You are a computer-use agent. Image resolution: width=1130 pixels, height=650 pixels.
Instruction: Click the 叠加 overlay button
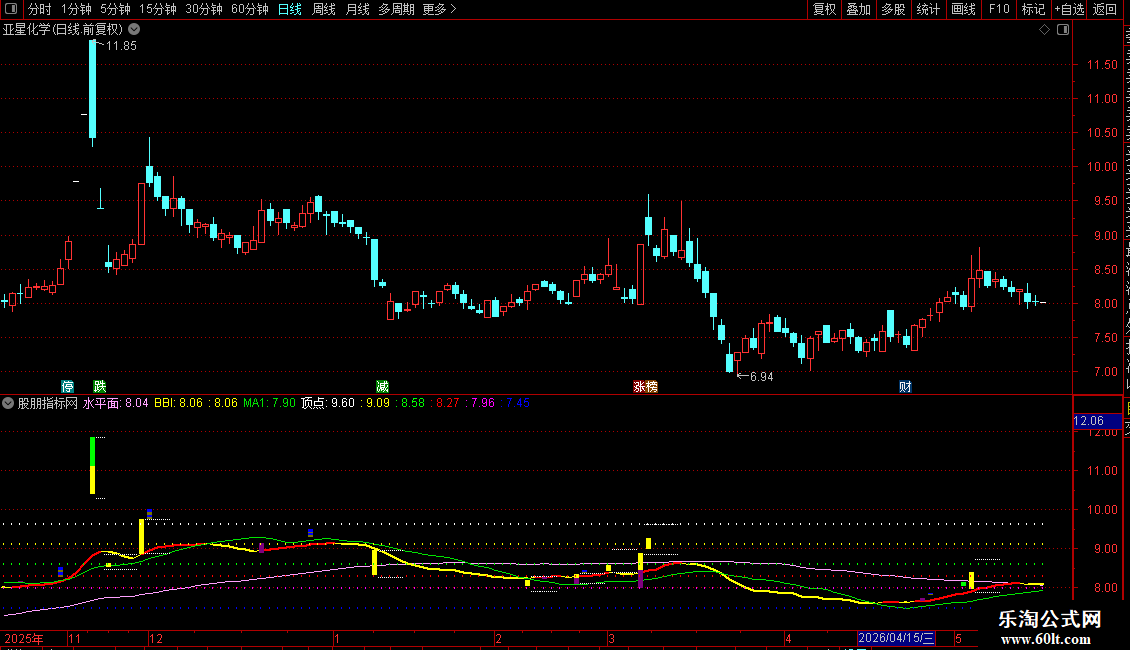point(858,9)
